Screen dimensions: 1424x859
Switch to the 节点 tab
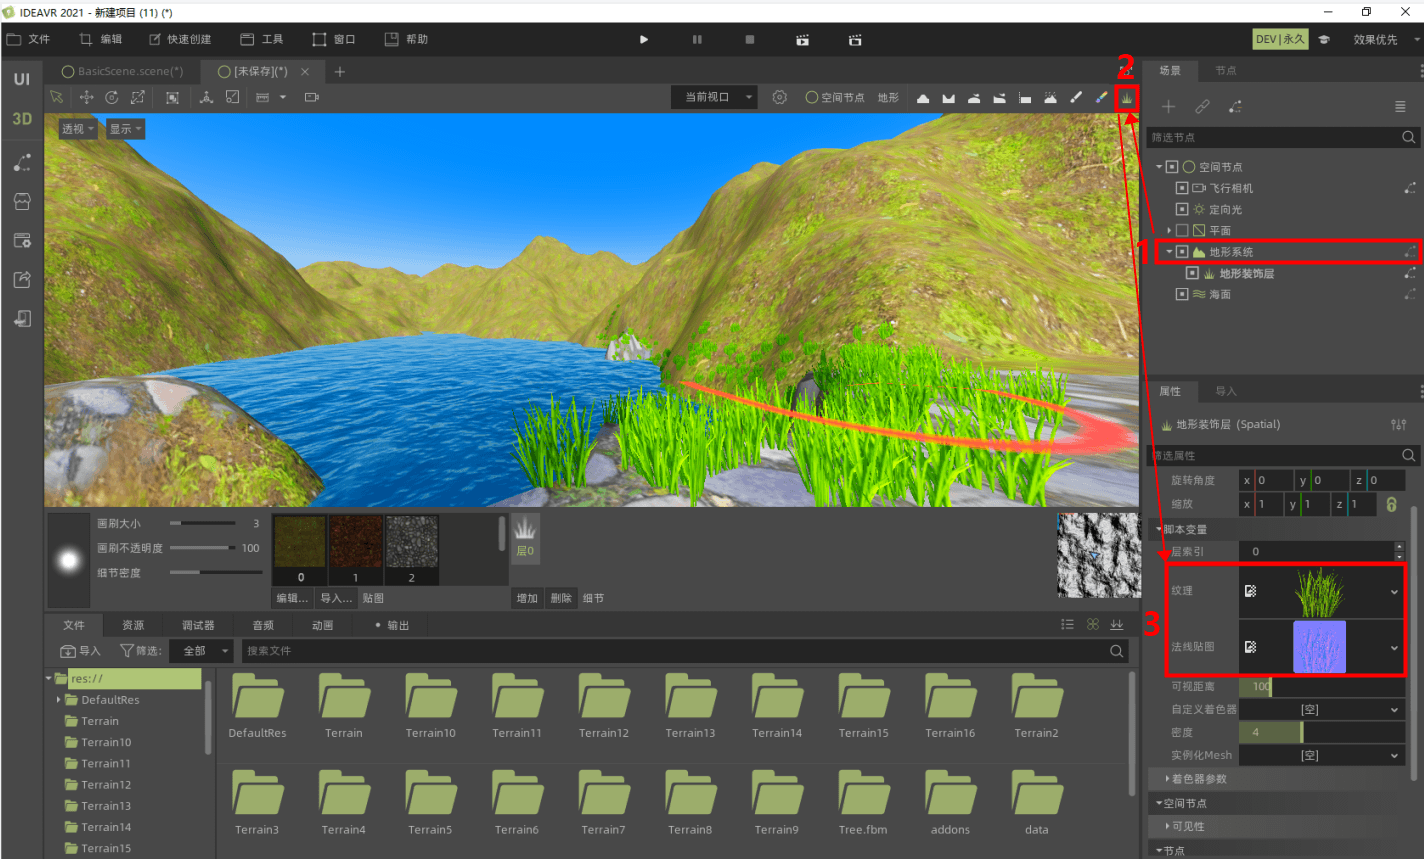(1226, 70)
